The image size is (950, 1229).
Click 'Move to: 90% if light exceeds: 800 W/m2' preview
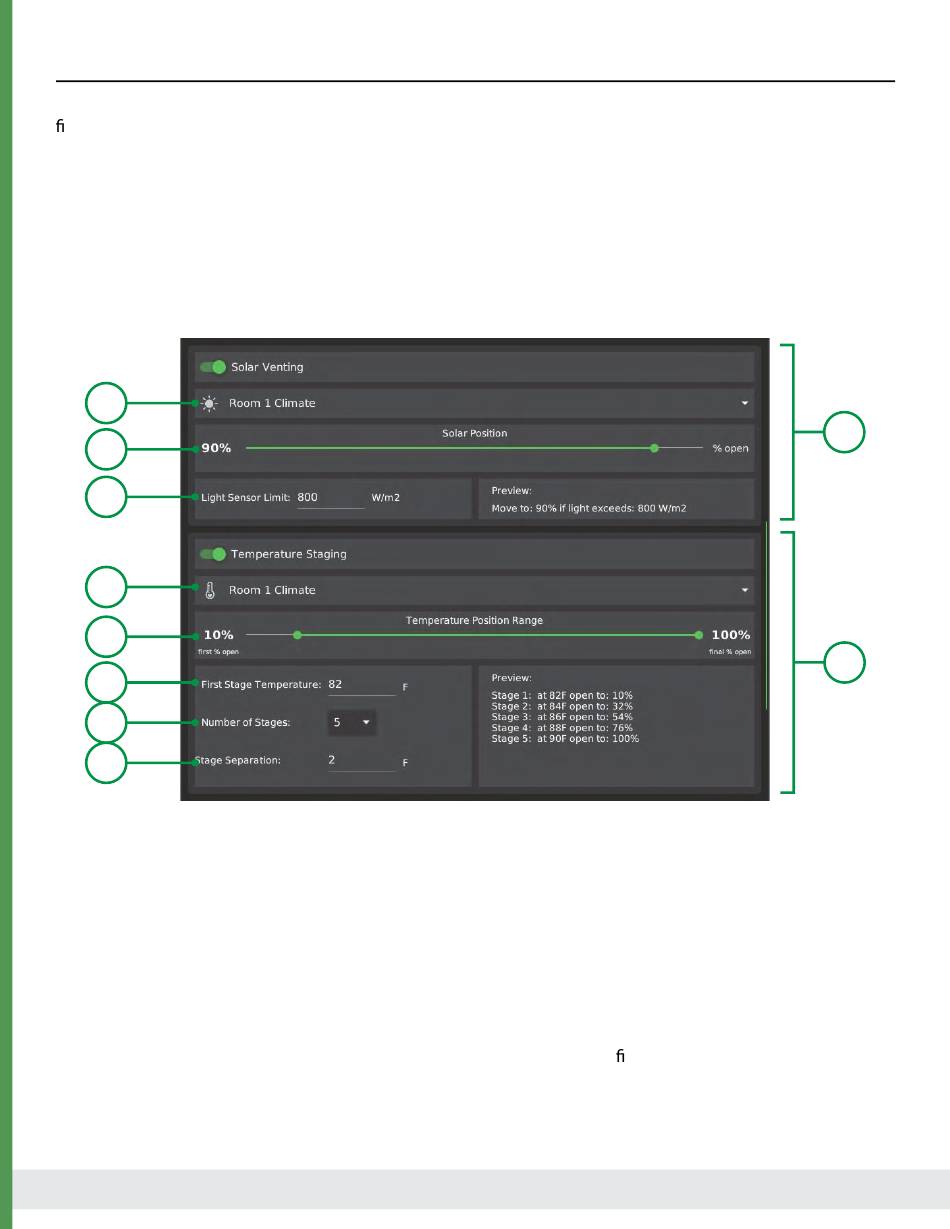[x=587, y=509]
